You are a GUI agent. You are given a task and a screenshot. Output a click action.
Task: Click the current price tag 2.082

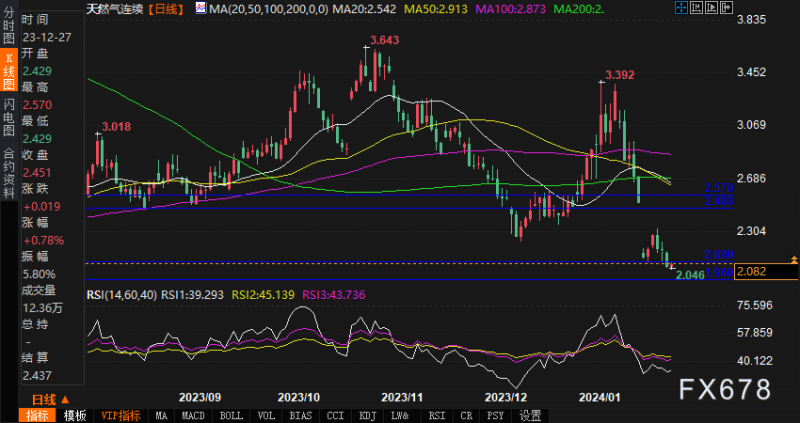(766, 271)
